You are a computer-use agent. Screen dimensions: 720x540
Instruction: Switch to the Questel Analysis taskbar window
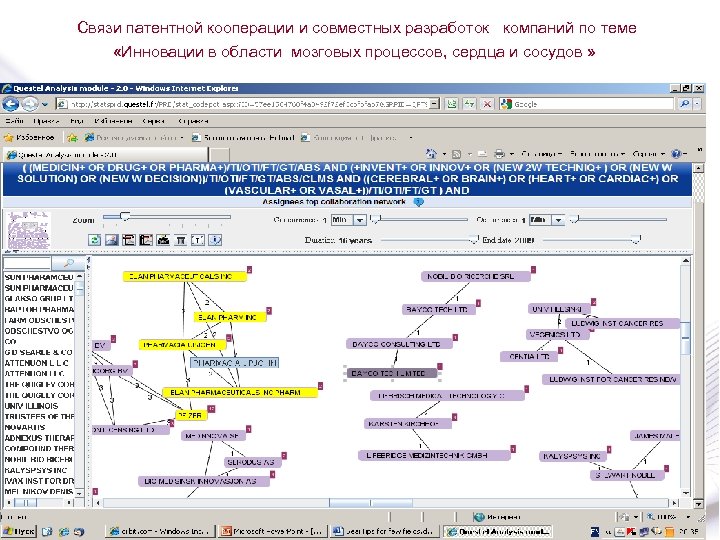[x=498, y=531]
